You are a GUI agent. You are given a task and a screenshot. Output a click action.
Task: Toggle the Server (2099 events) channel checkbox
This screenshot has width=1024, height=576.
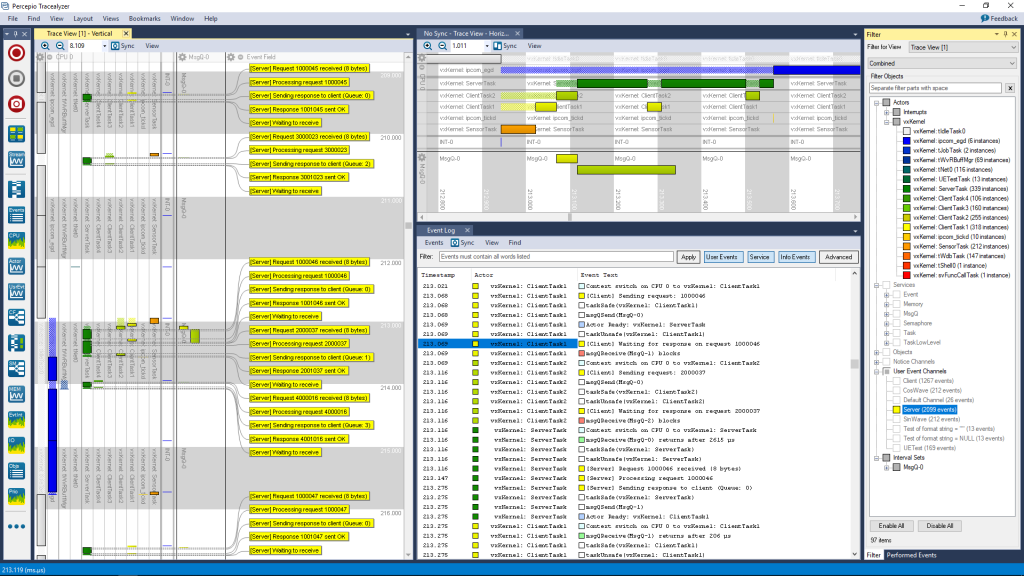897,409
